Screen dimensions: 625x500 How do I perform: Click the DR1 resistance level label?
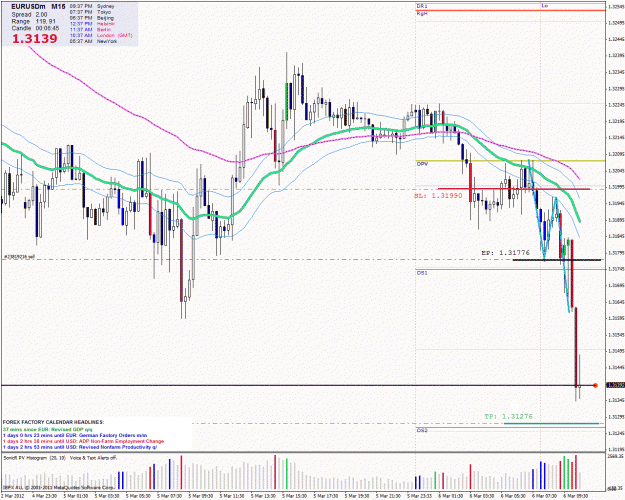pyautogui.click(x=422, y=6)
